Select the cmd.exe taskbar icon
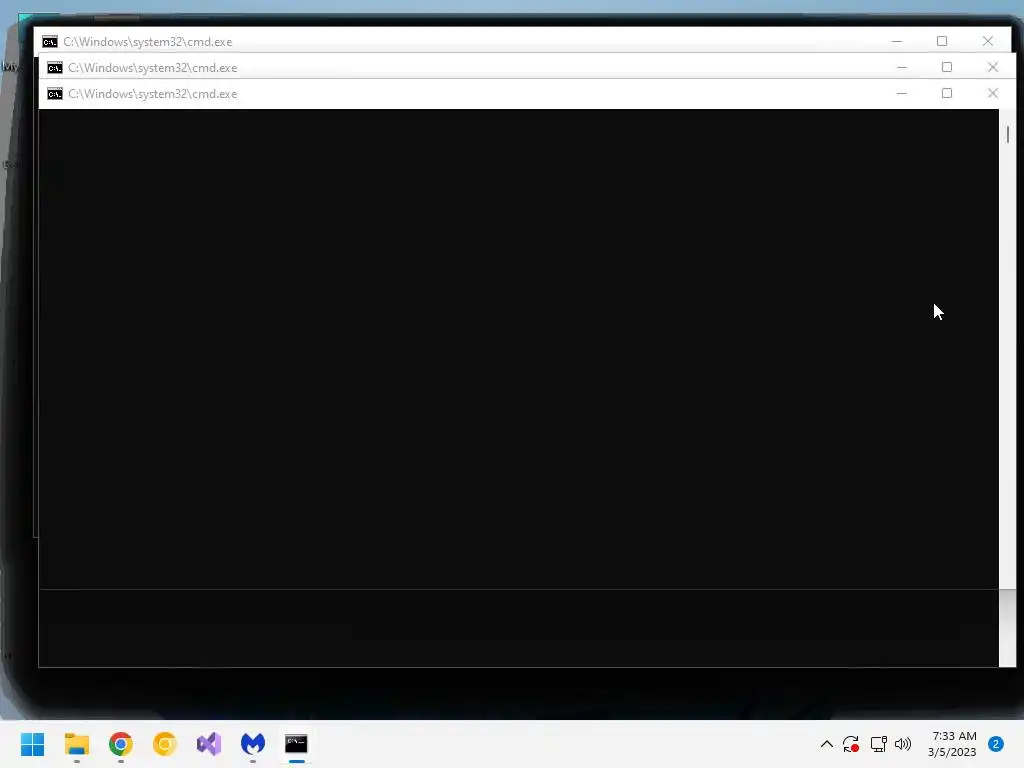 pyautogui.click(x=296, y=744)
